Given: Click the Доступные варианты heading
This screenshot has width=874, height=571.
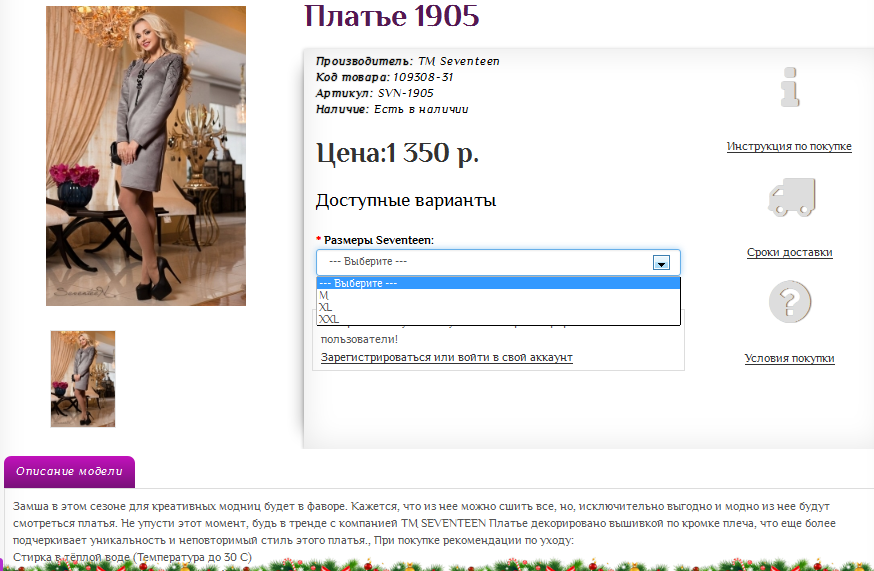Looking at the screenshot, I should [406, 200].
